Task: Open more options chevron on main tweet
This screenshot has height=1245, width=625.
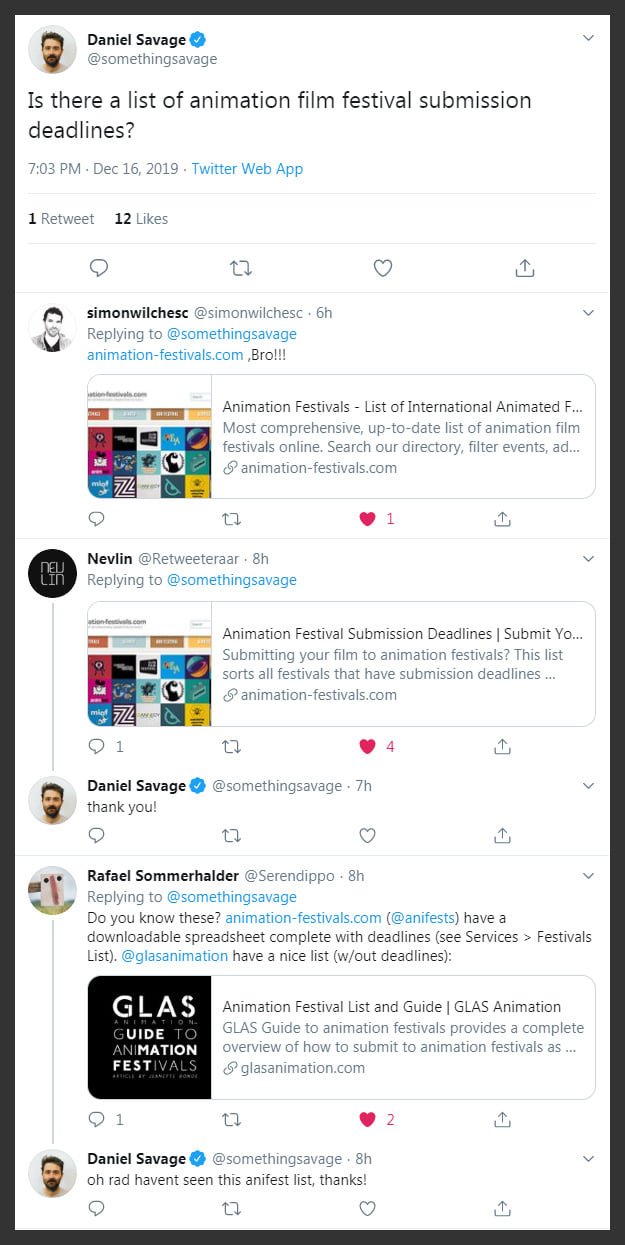Action: [588, 39]
